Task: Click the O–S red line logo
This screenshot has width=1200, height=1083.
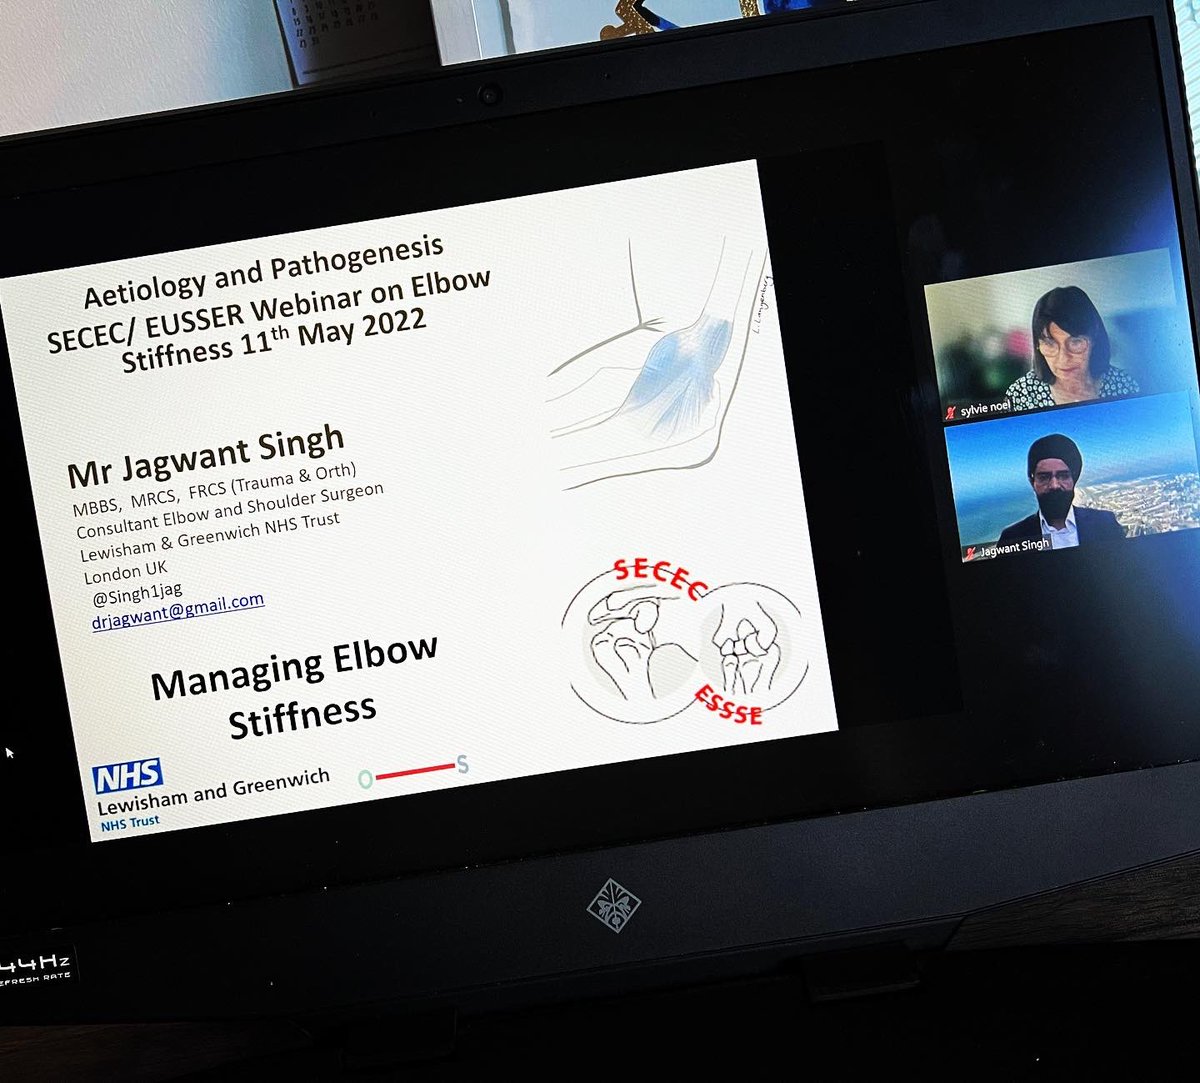Action: tap(413, 771)
